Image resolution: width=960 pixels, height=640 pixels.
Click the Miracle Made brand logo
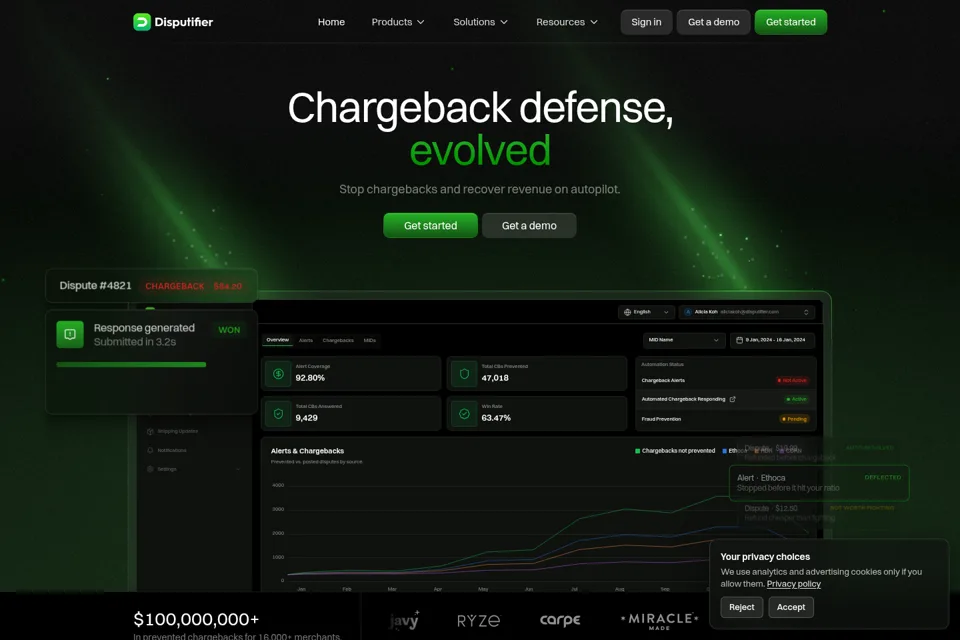pos(659,620)
